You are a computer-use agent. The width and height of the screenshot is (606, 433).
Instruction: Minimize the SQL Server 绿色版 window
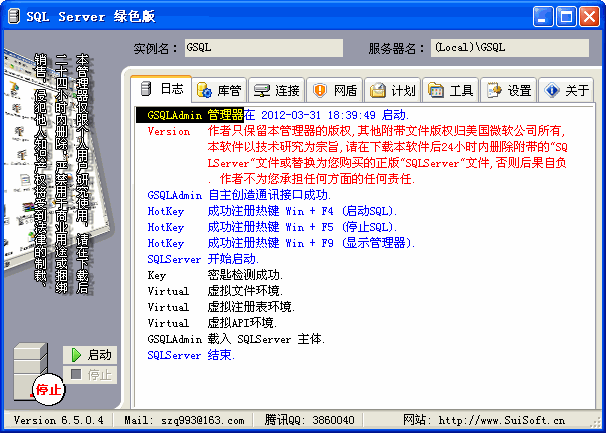coord(541,16)
